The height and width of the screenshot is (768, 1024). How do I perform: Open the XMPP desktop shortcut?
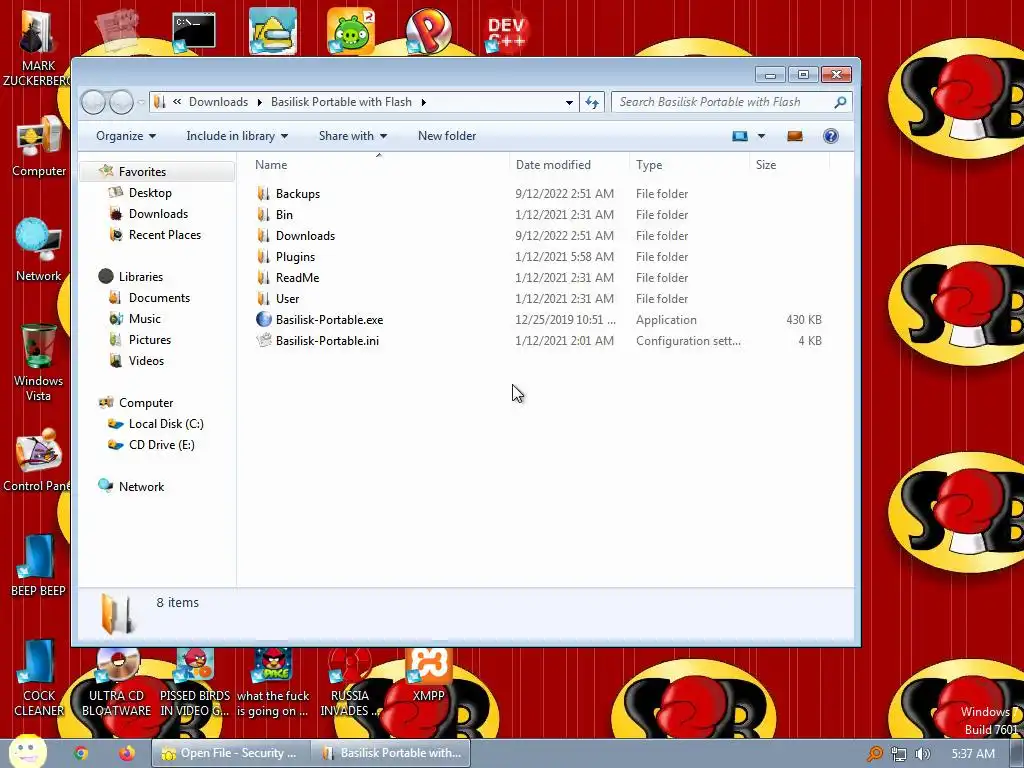click(x=428, y=675)
